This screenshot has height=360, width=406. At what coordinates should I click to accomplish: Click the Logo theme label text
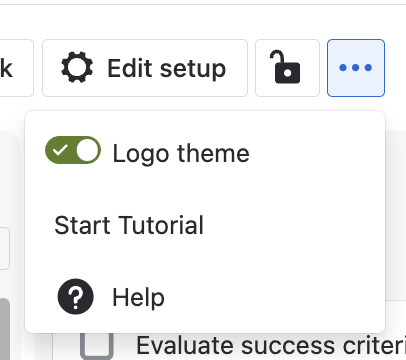181,154
